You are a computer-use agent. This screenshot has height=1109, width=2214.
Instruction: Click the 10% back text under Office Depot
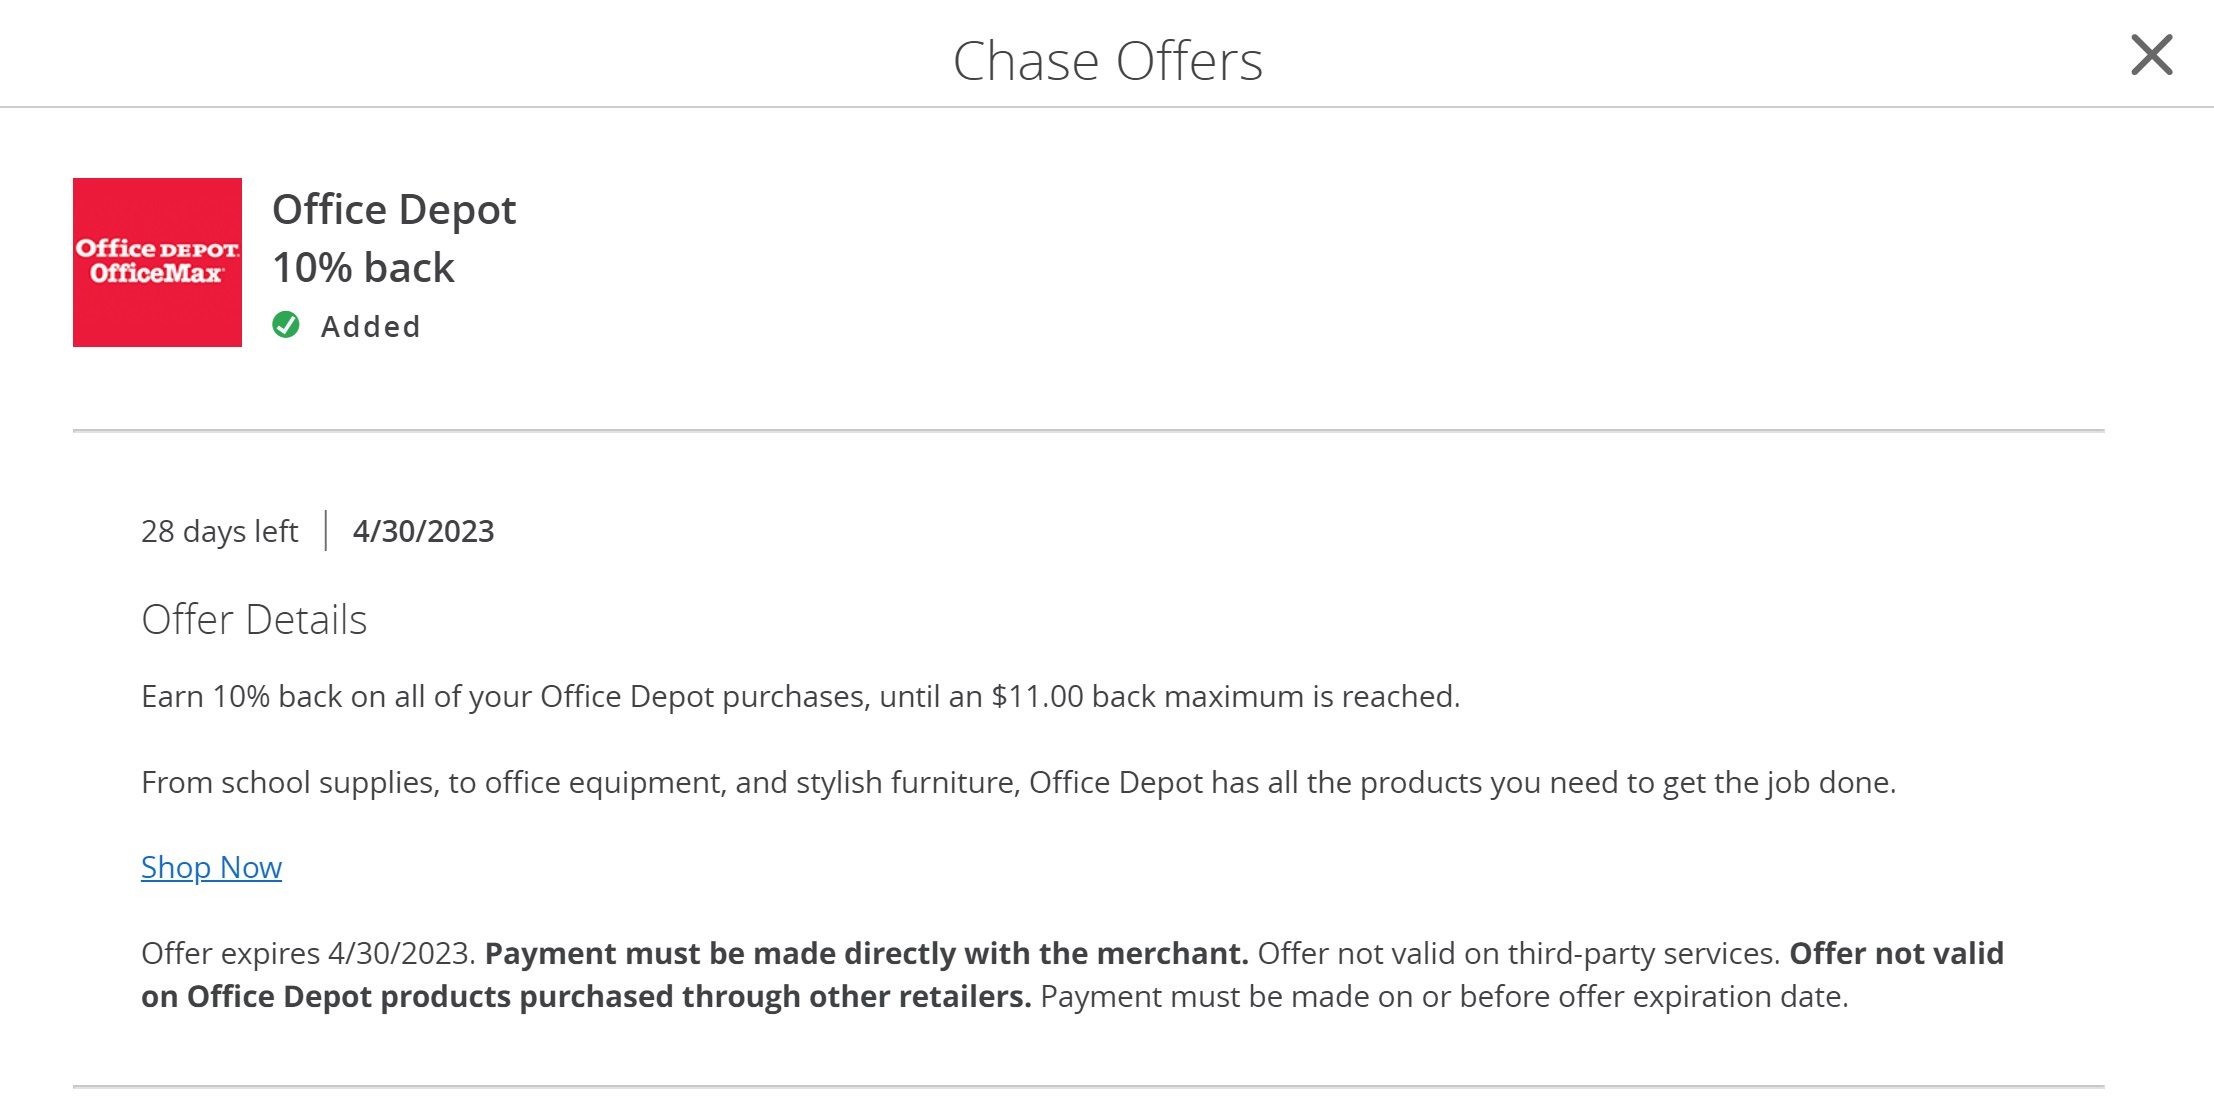tap(364, 266)
